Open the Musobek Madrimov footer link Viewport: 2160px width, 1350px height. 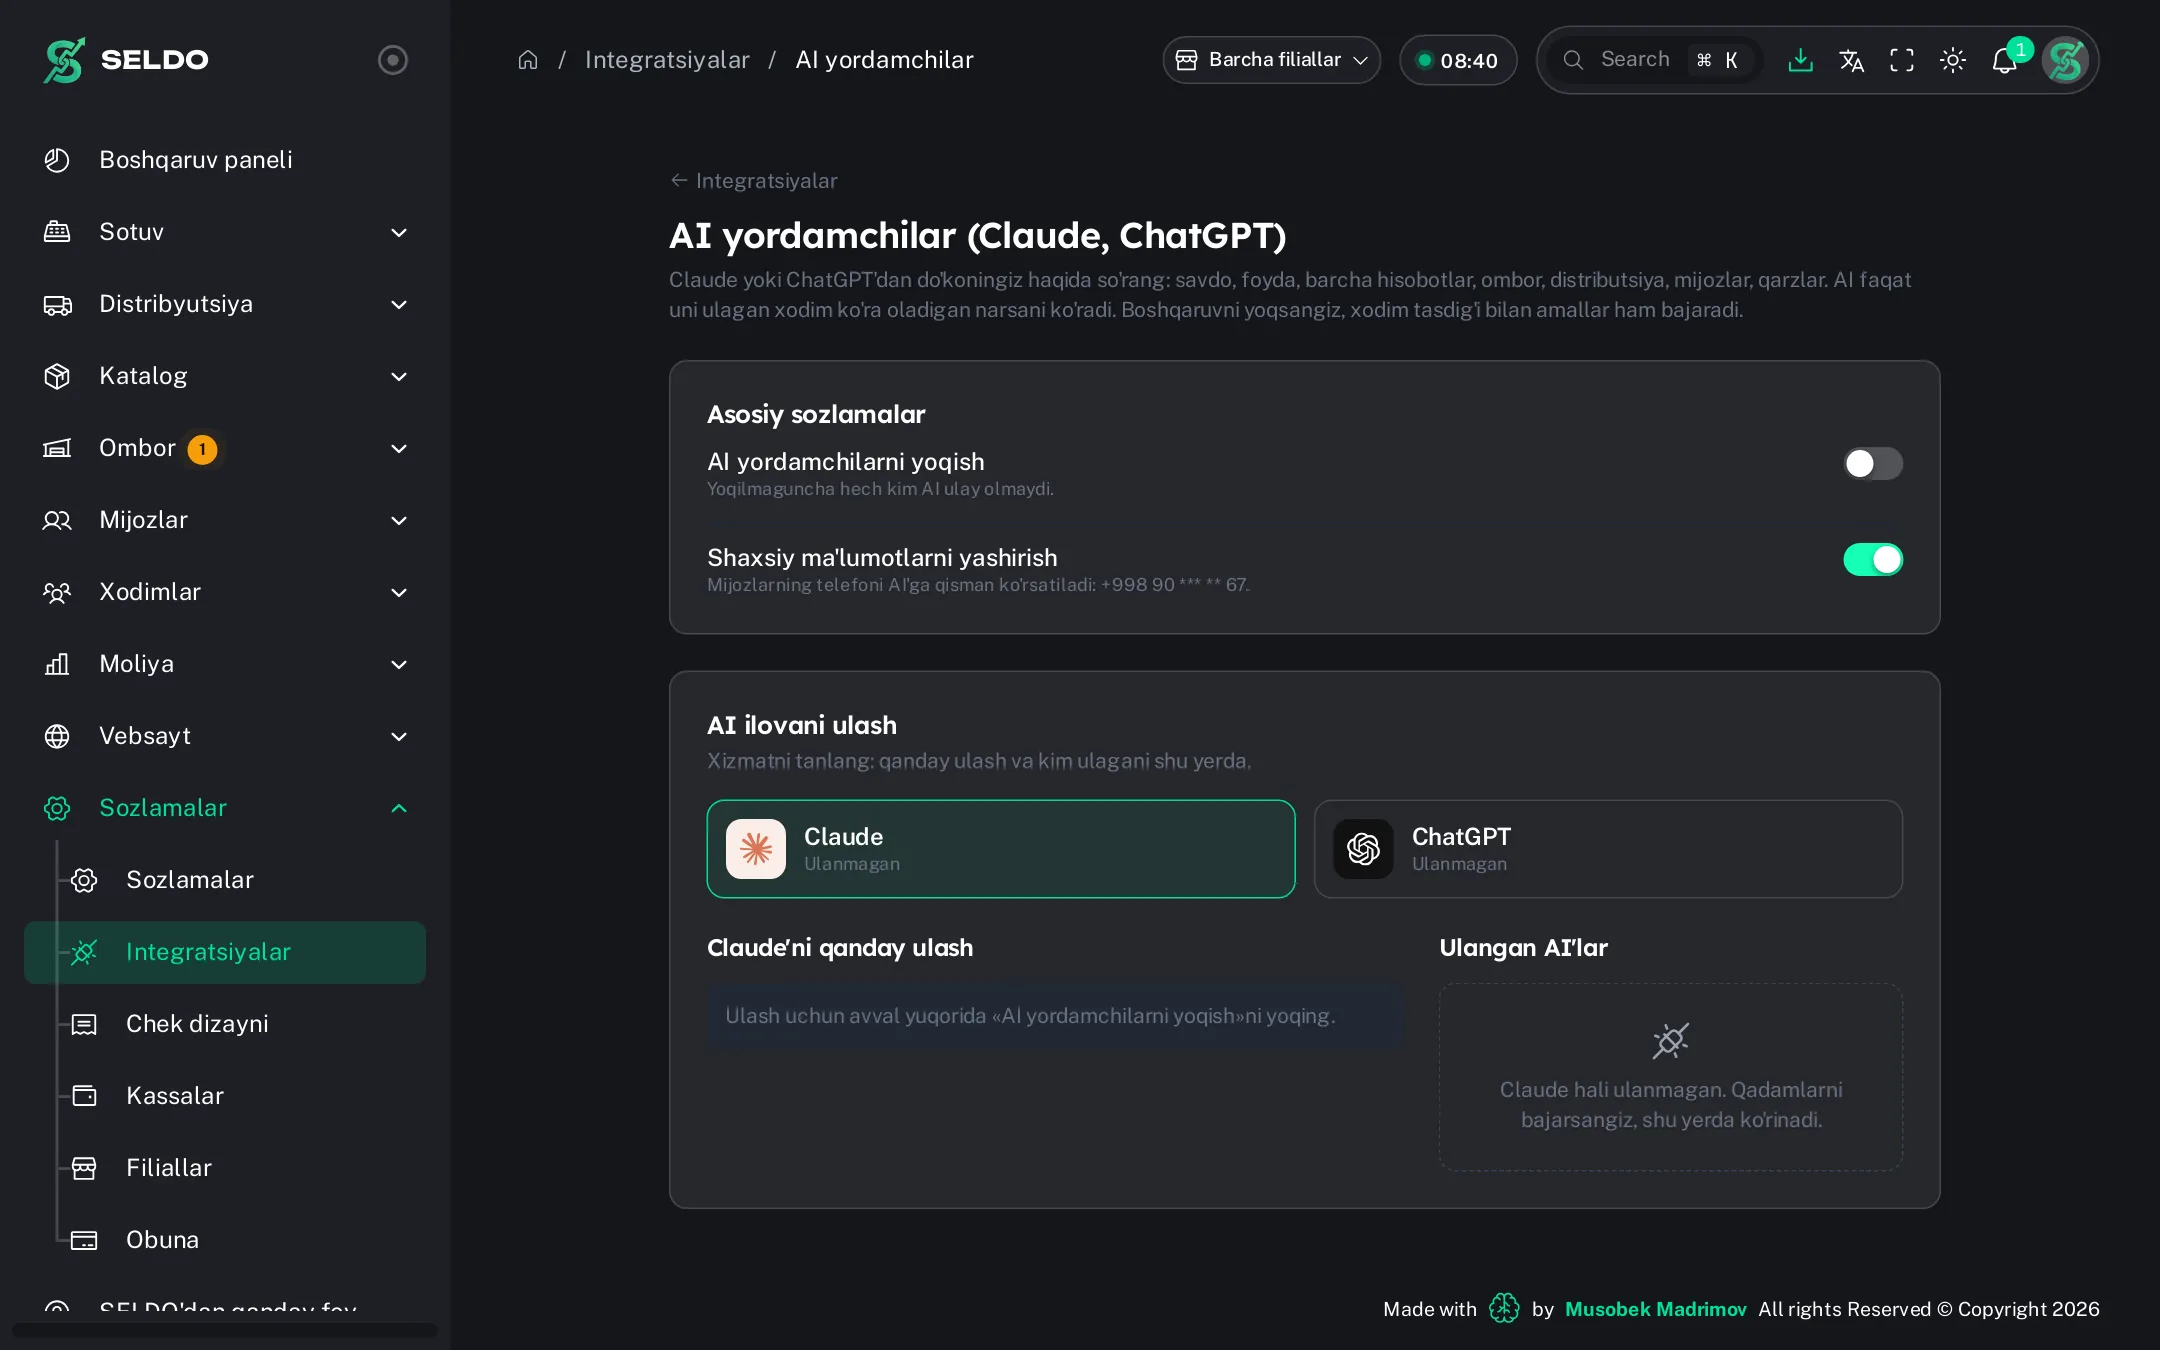pyautogui.click(x=1655, y=1309)
